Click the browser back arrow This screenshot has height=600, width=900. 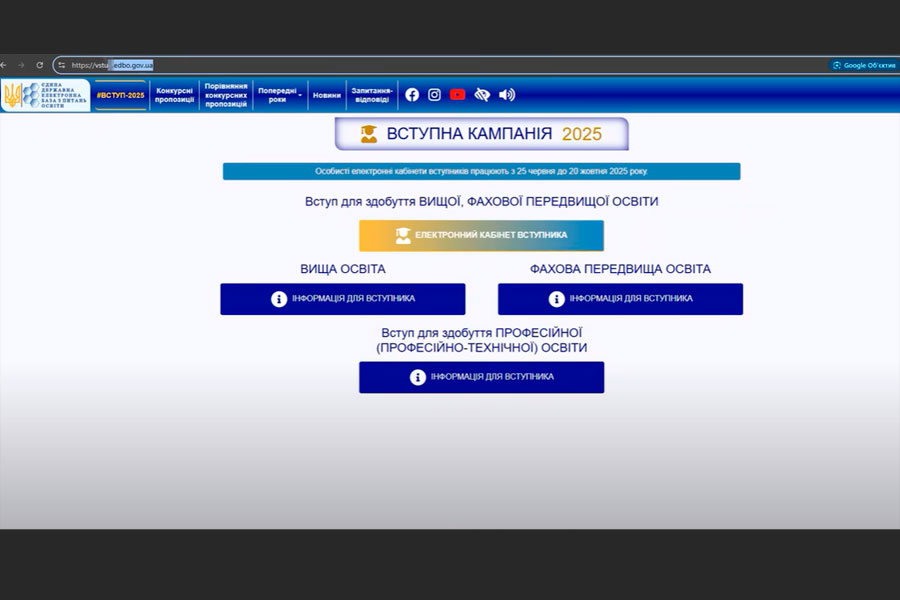click(x=4, y=65)
